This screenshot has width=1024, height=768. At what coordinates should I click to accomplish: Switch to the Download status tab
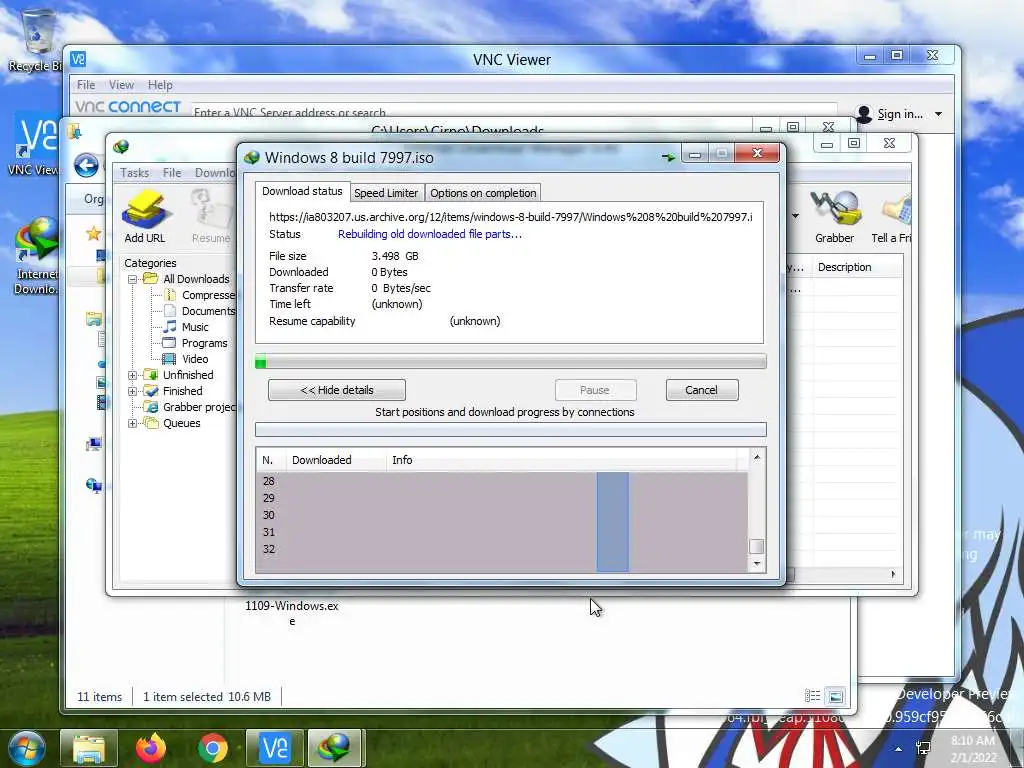tap(302, 191)
